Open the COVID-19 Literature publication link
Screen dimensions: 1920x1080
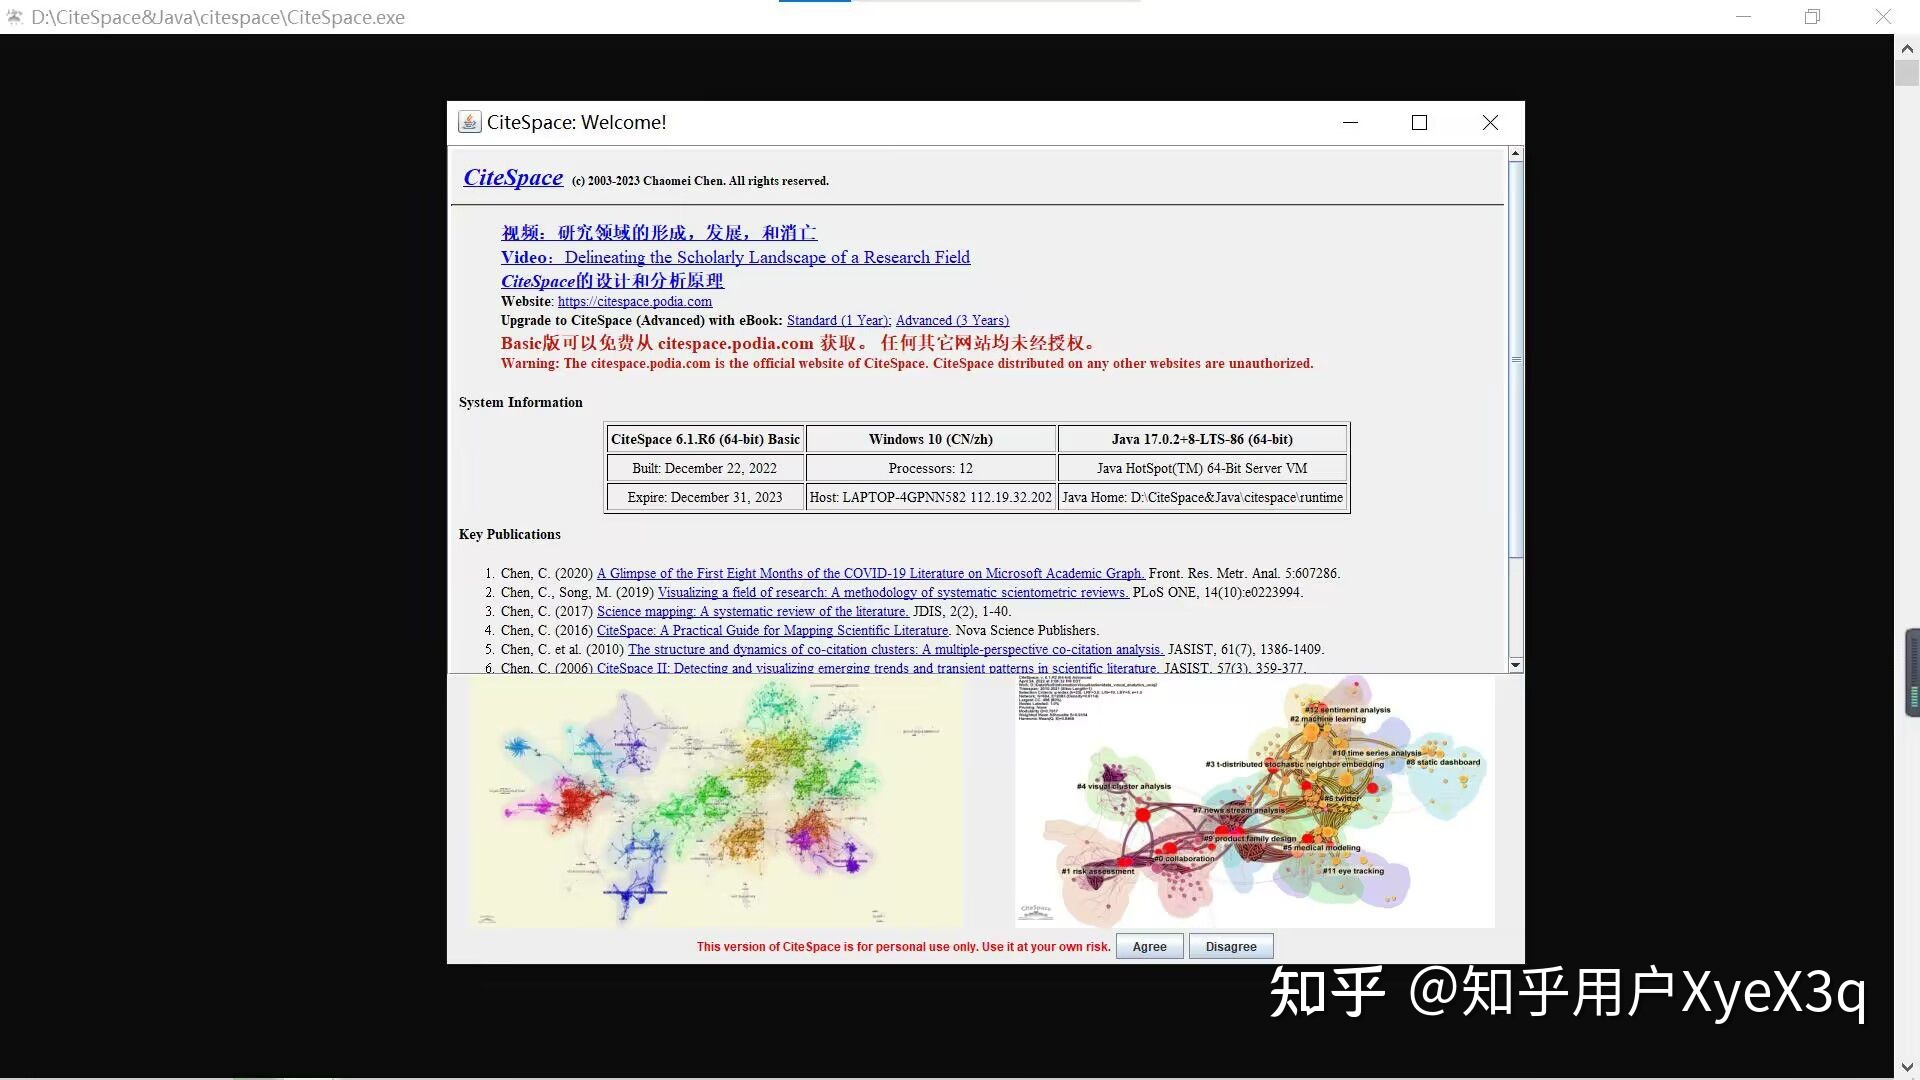pyautogui.click(x=871, y=573)
